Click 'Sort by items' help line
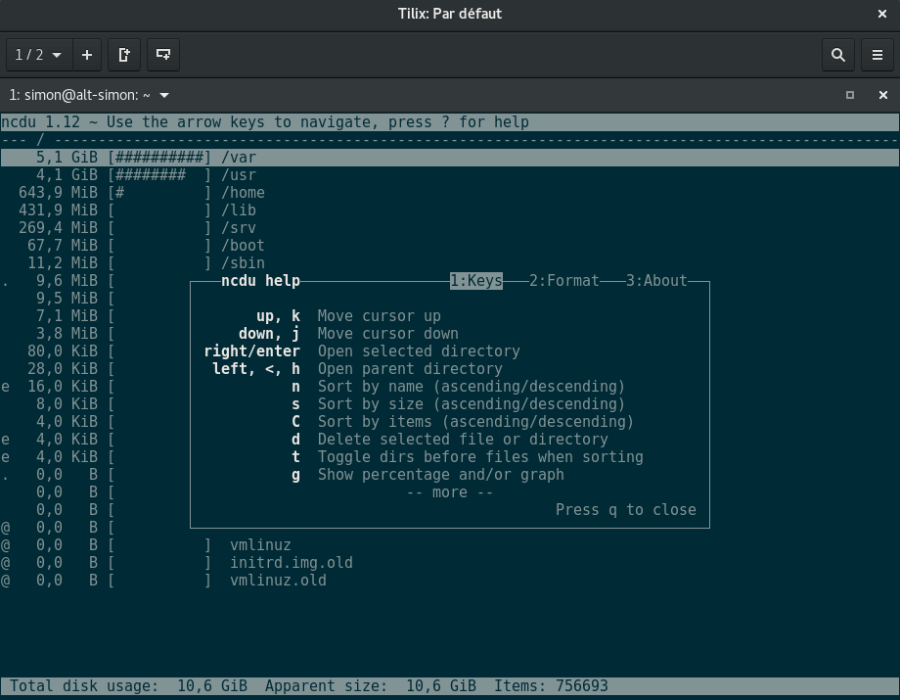 [x=476, y=422]
